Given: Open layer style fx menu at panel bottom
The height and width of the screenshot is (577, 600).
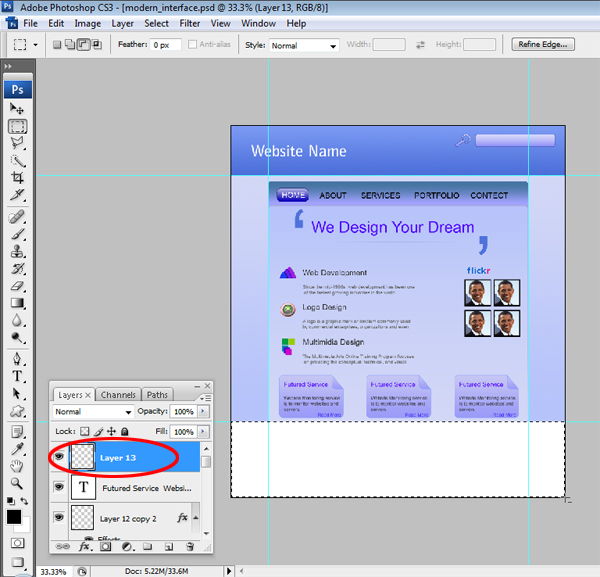Looking at the screenshot, I should [x=85, y=546].
